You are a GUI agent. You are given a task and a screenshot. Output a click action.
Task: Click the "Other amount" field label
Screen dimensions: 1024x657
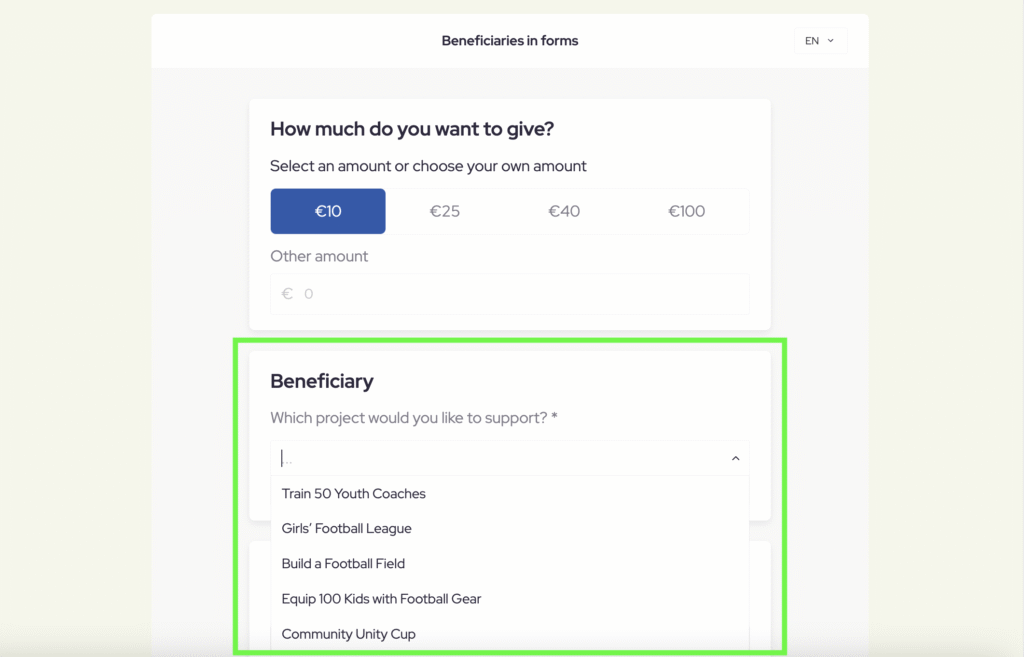pyautogui.click(x=319, y=256)
